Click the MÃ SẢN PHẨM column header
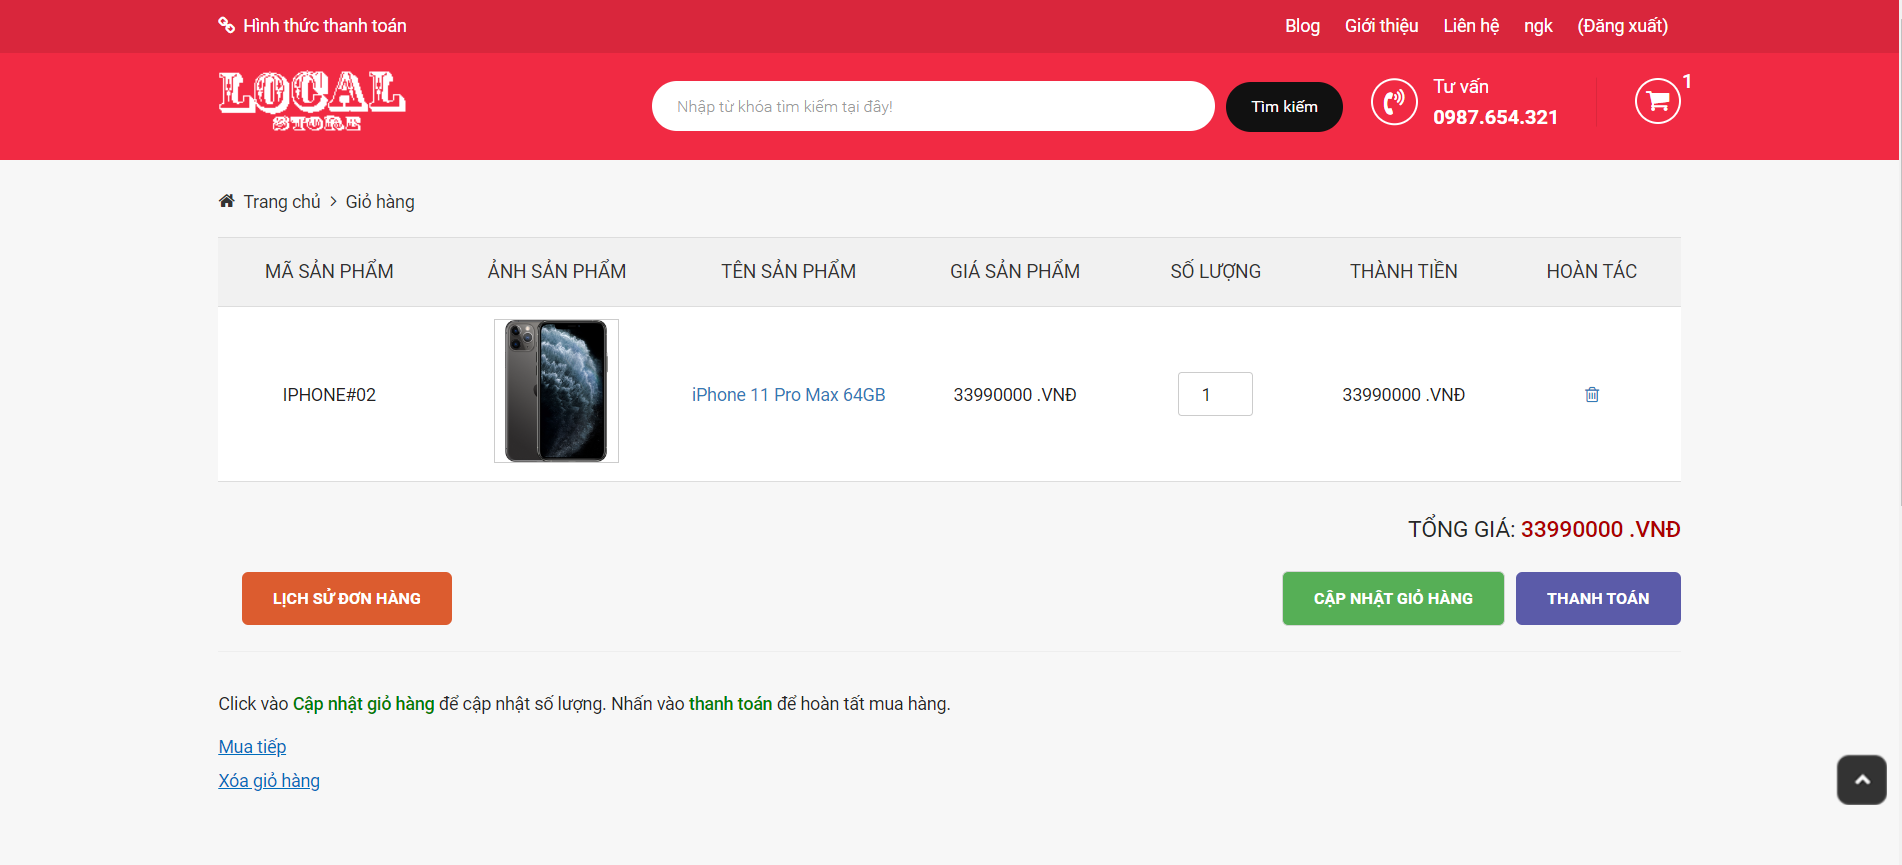 pyautogui.click(x=329, y=271)
